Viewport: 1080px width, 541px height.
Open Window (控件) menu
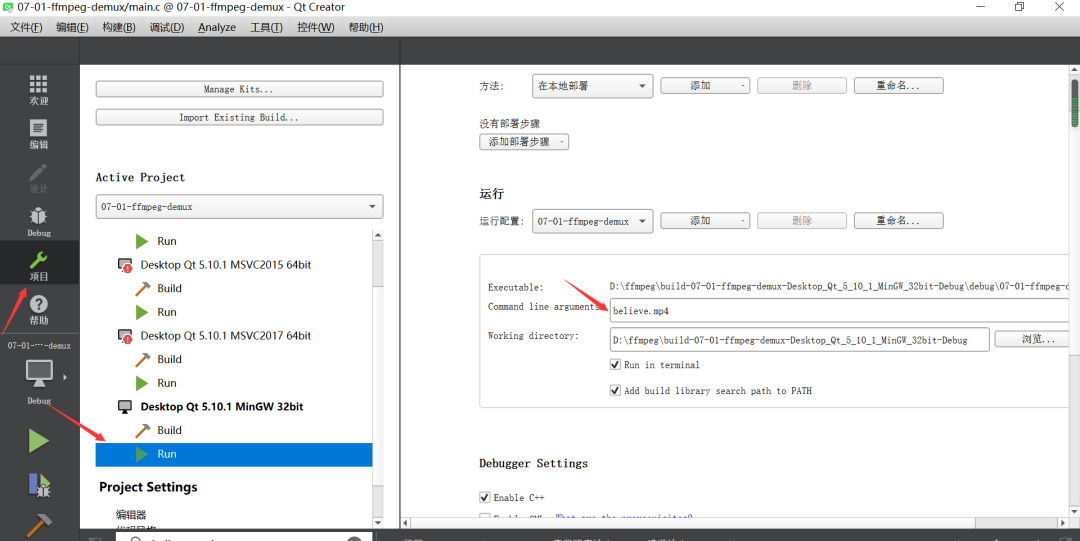315,27
